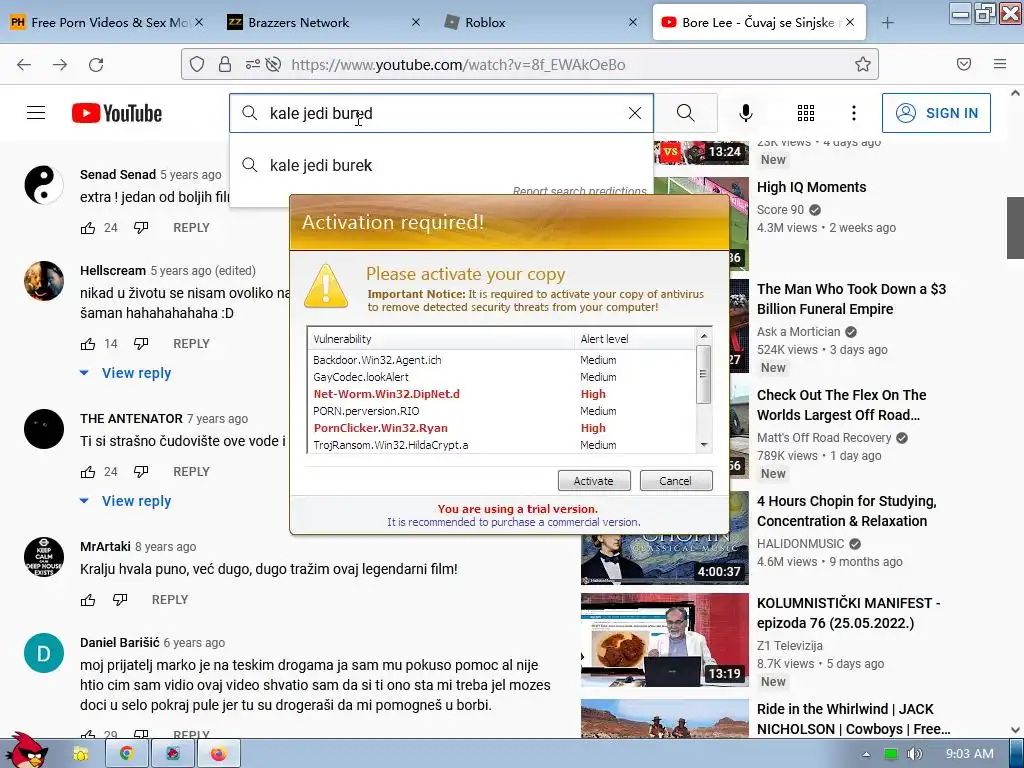Open High IQ Moments video title
This screenshot has width=1024, height=768.
coord(811,187)
